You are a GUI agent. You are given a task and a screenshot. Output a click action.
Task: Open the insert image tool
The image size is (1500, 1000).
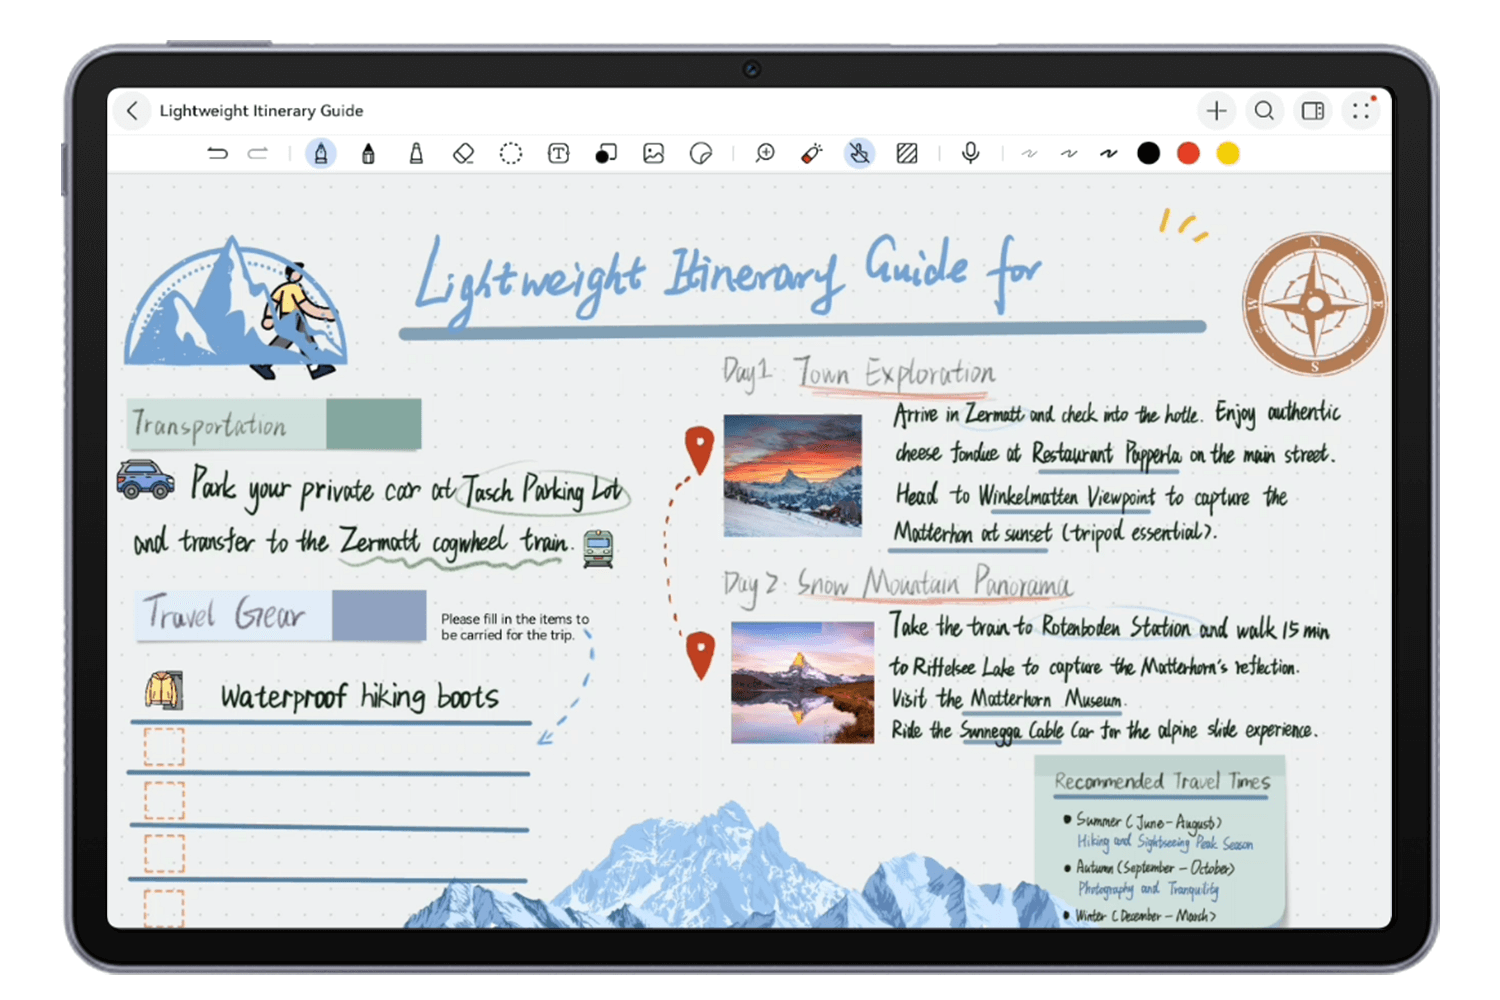tap(654, 154)
